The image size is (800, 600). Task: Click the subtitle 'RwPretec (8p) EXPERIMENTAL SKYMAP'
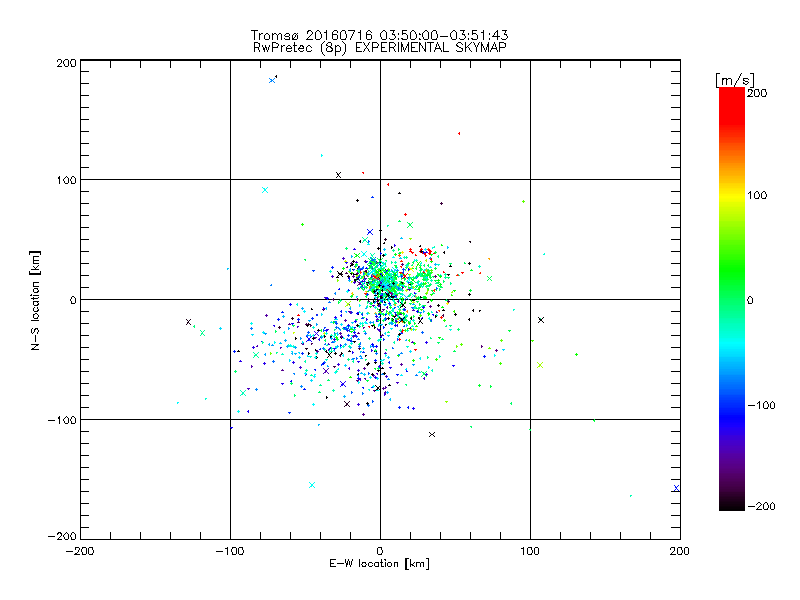pyautogui.click(x=379, y=48)
